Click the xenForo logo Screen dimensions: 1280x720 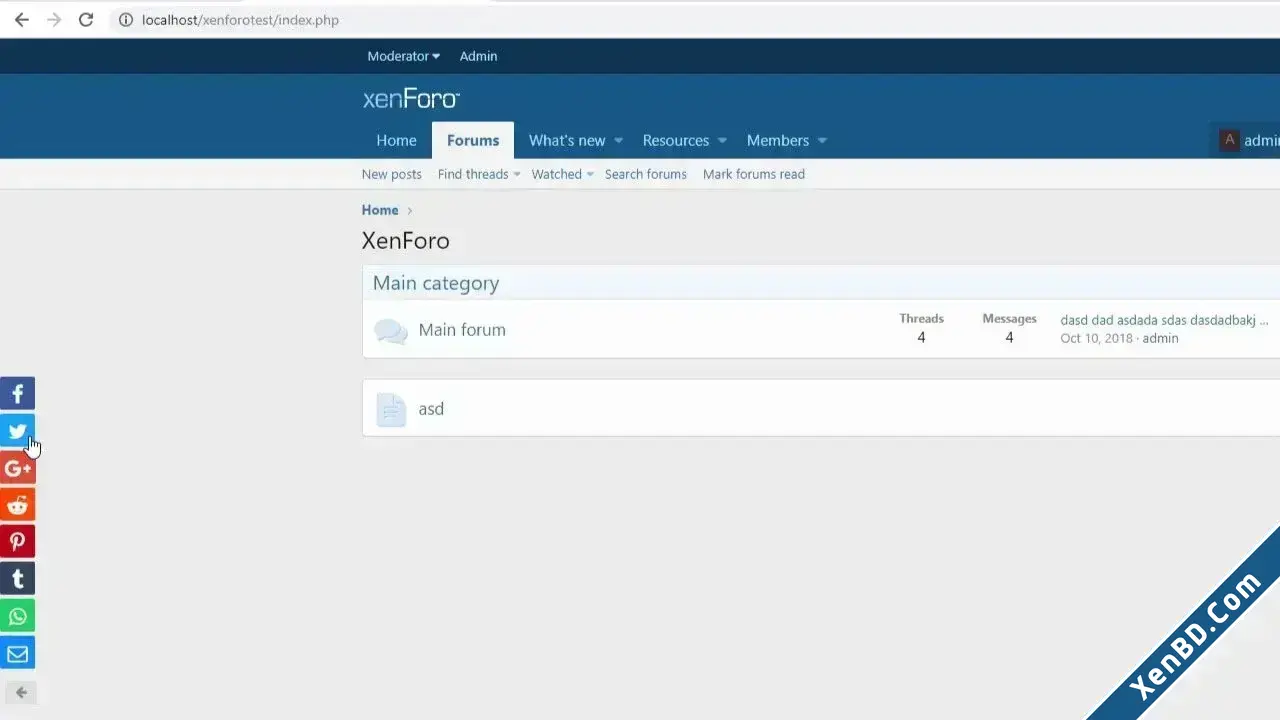point(411,99)
